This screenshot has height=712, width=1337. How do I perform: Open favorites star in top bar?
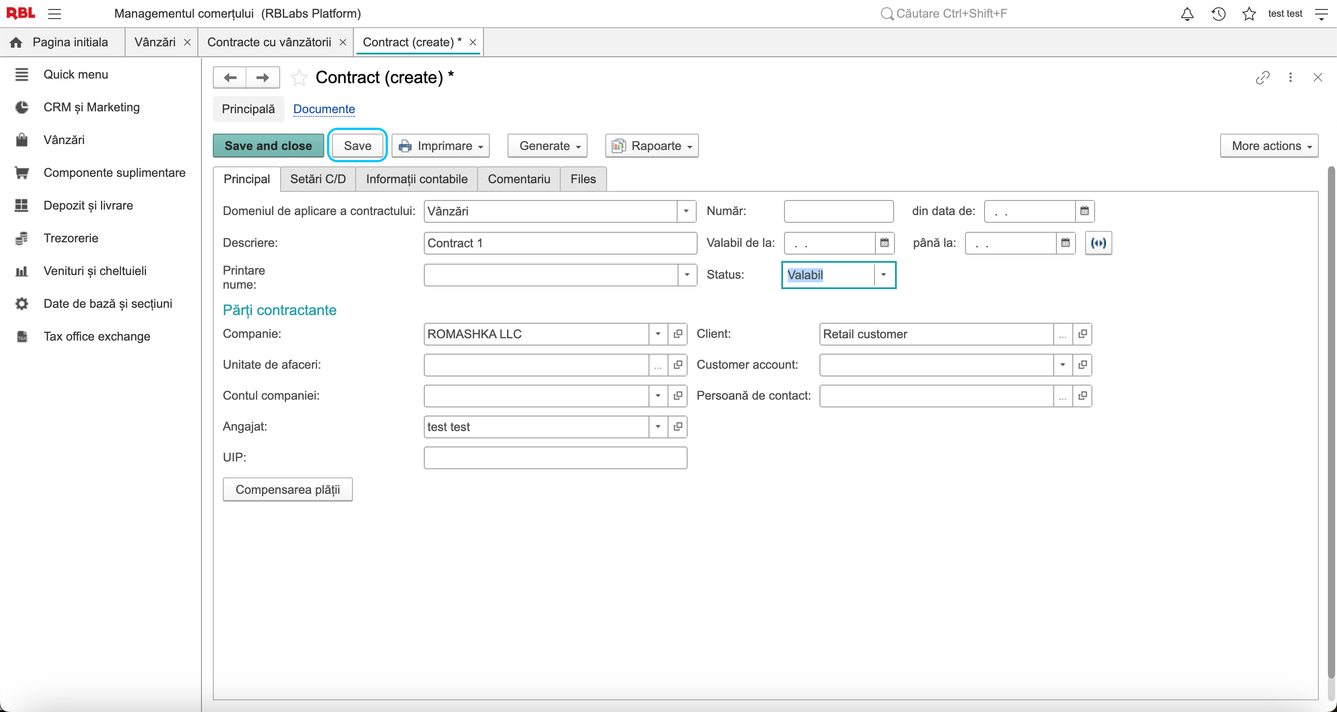[x=1249, y=14]
